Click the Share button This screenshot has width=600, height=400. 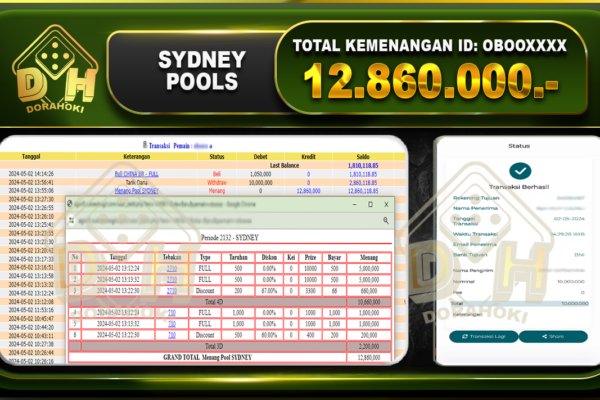tap(553, 336)
